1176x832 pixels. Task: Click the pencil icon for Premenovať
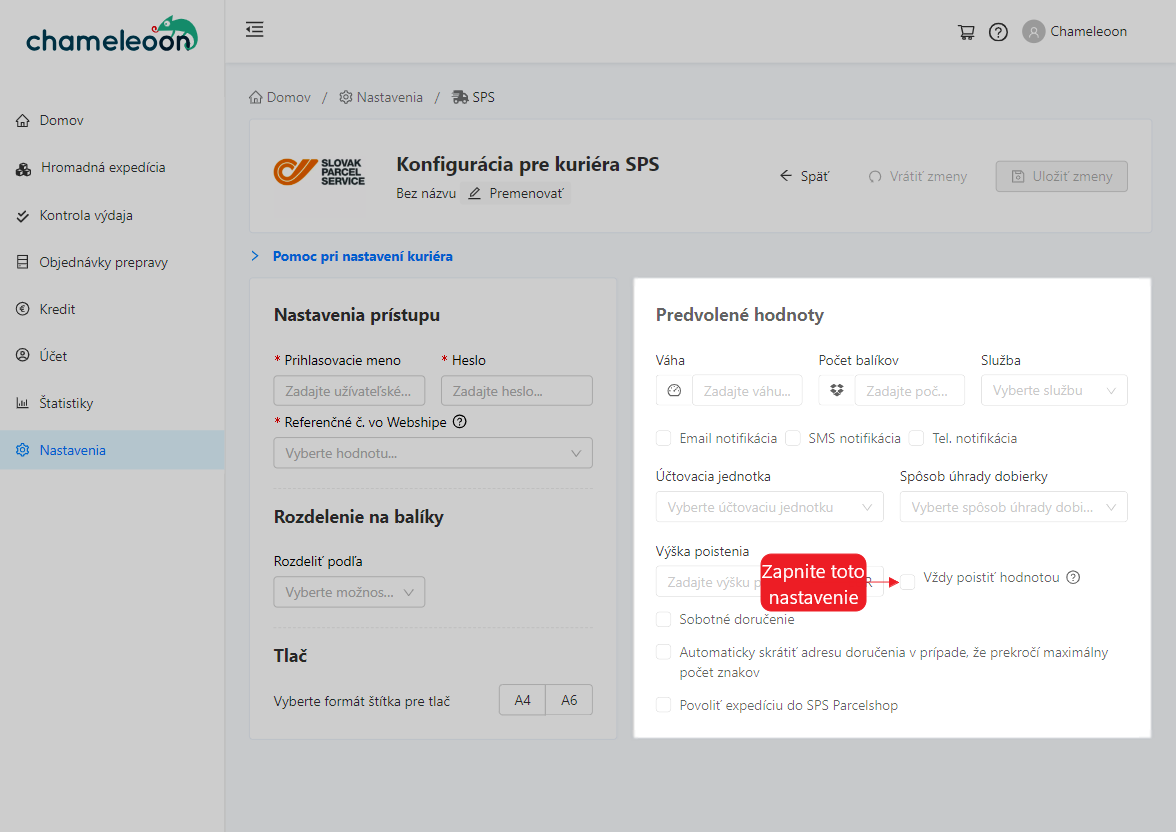(x=475, y=193)
